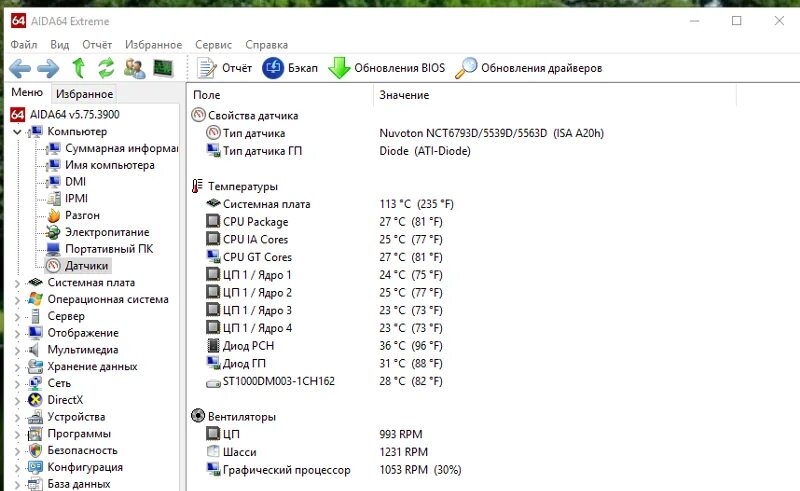Click the green up-level arrow icon

pyautogui.click(x=78, y=68)
